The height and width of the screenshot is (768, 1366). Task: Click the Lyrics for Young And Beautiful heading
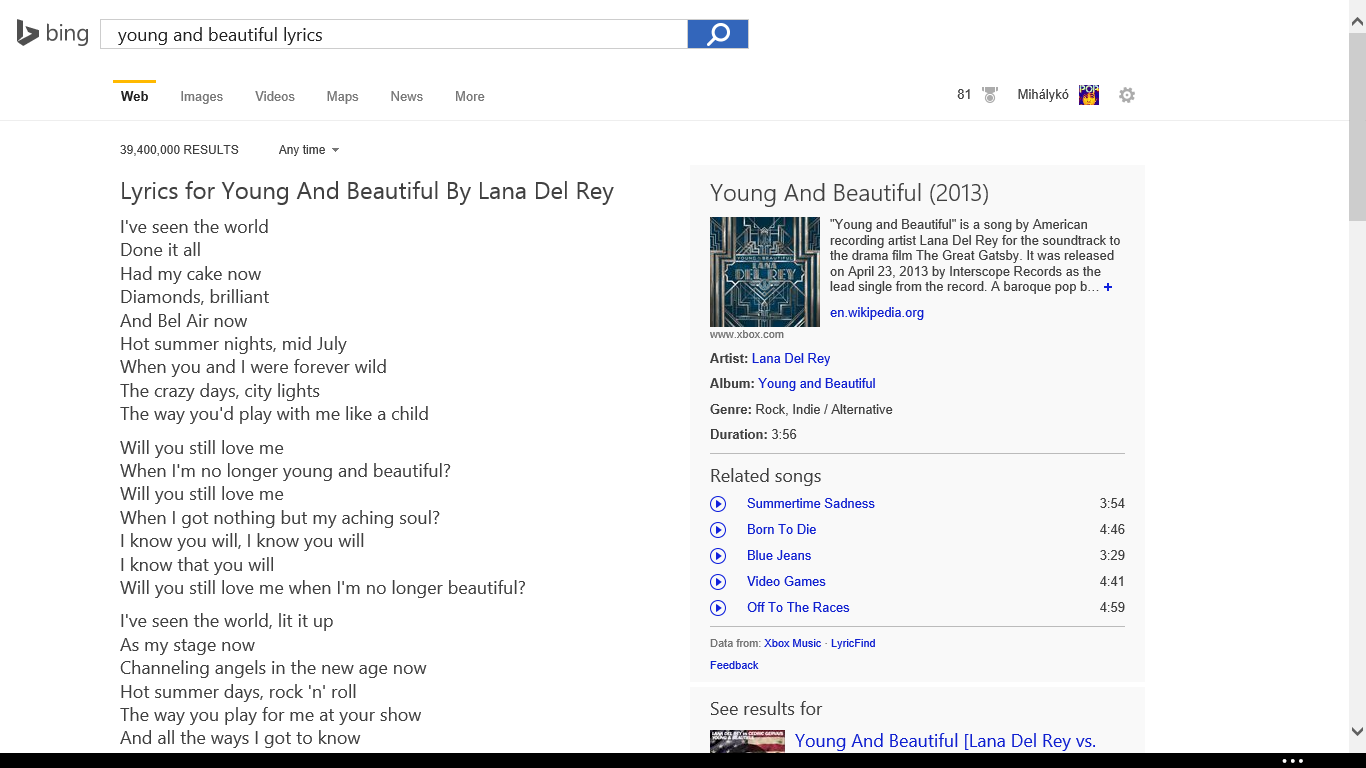[367, 192]
